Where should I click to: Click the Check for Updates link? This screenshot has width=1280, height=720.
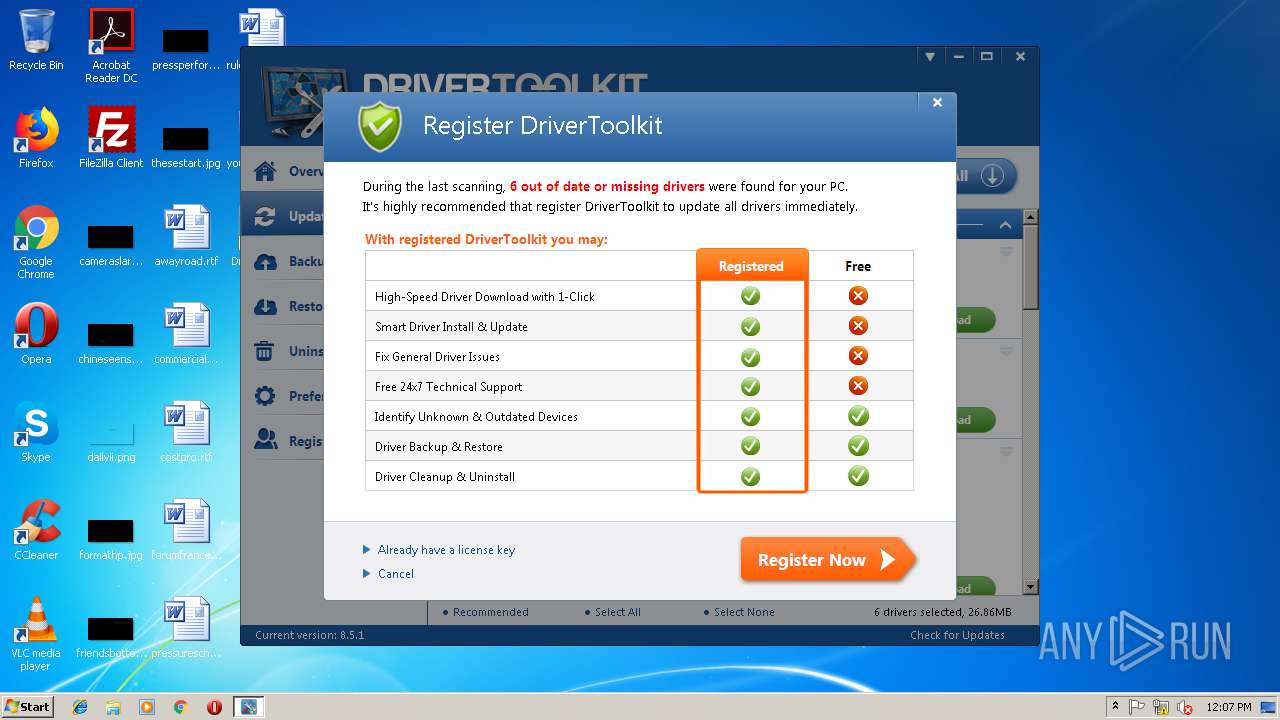[x=957, y=635]
